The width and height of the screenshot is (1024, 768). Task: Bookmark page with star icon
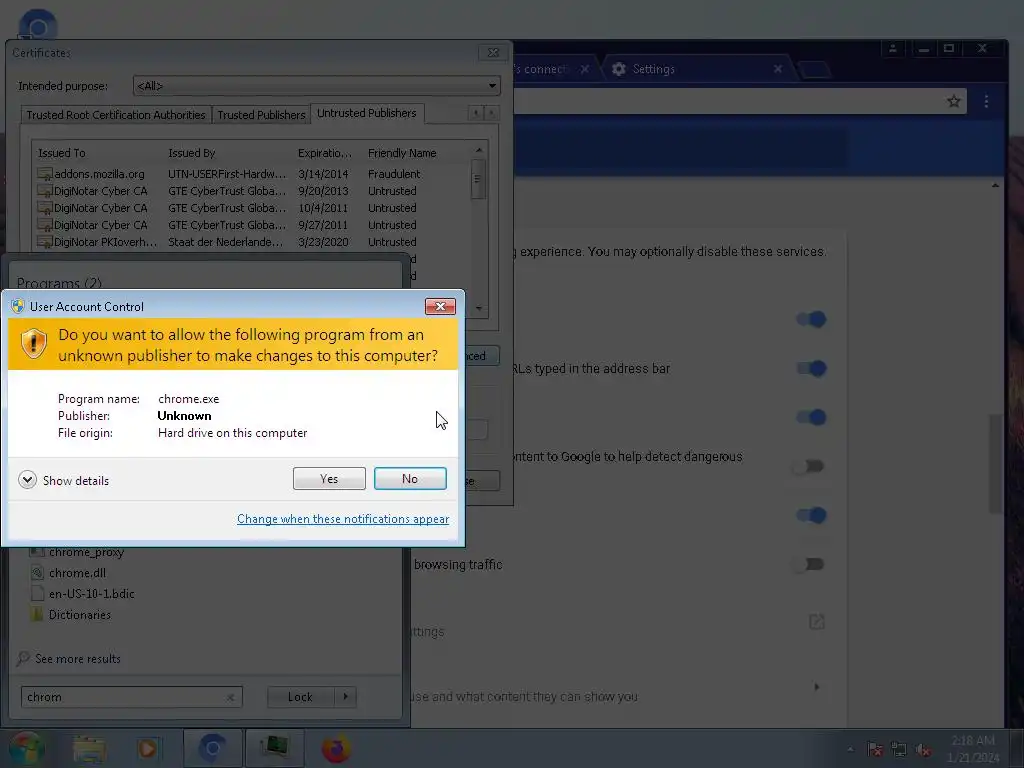point(954,101)
